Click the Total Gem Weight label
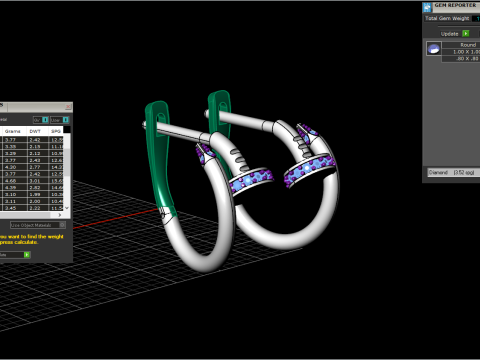 (x=447, y=18)
